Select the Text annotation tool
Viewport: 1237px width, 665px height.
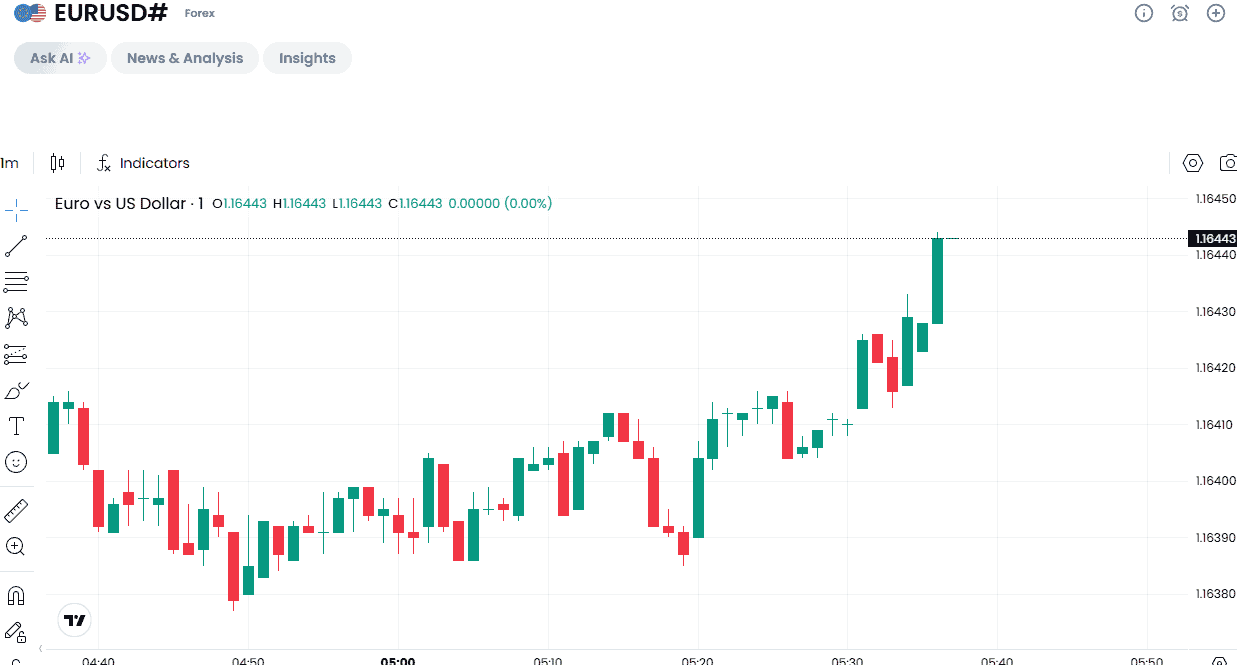tap(16, 426)
